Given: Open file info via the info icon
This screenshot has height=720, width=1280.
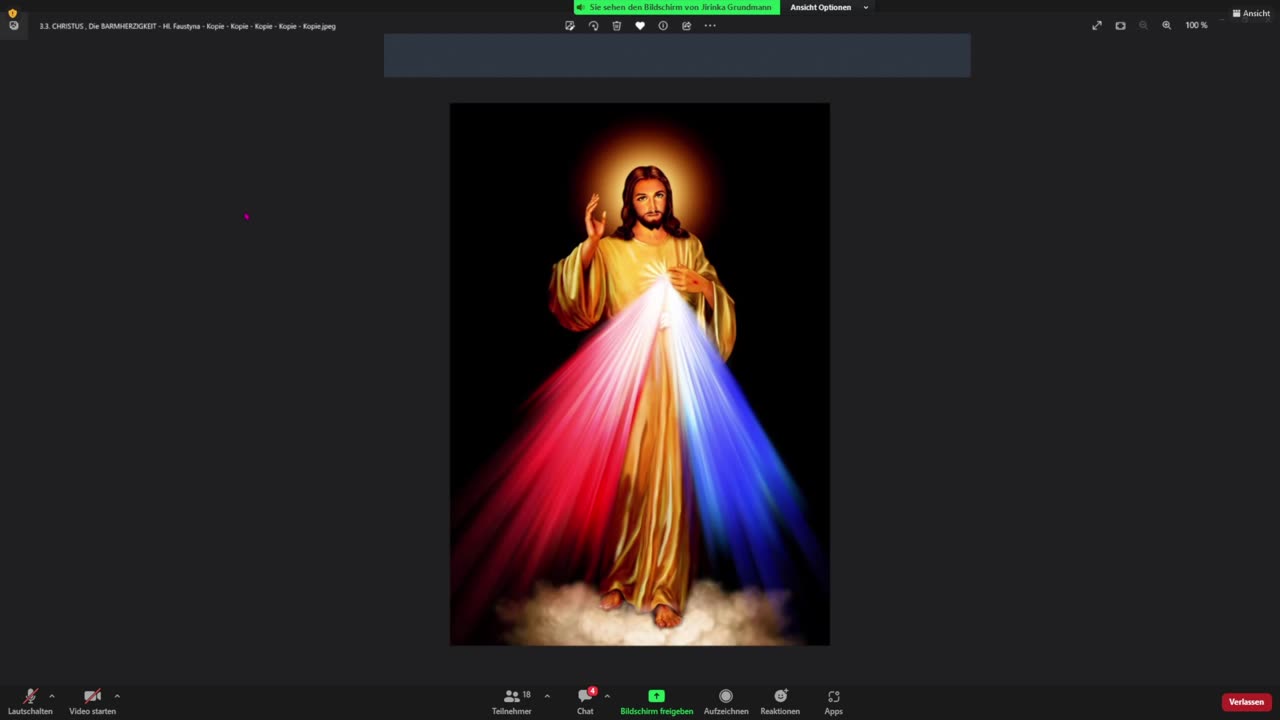Looking at the screenshot, I should tap(663, 26).
